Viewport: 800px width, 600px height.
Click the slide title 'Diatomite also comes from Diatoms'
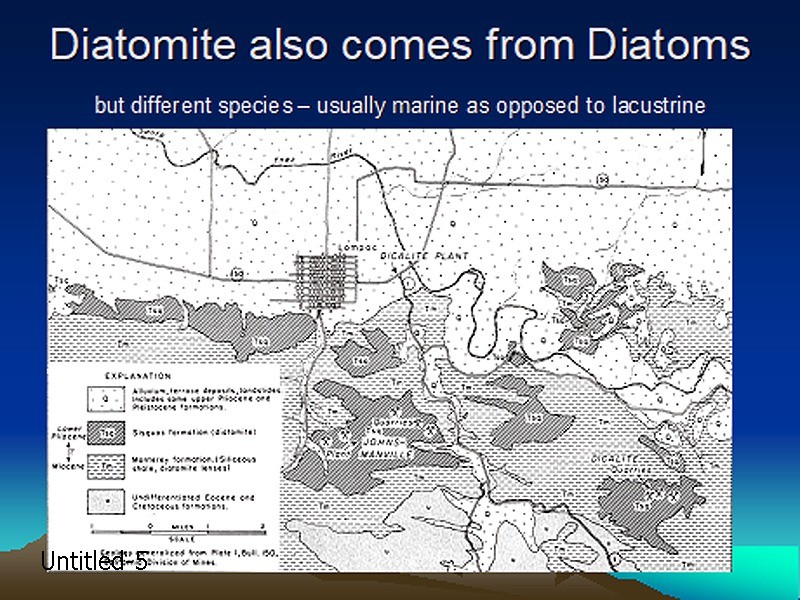[x=400, y=44]
